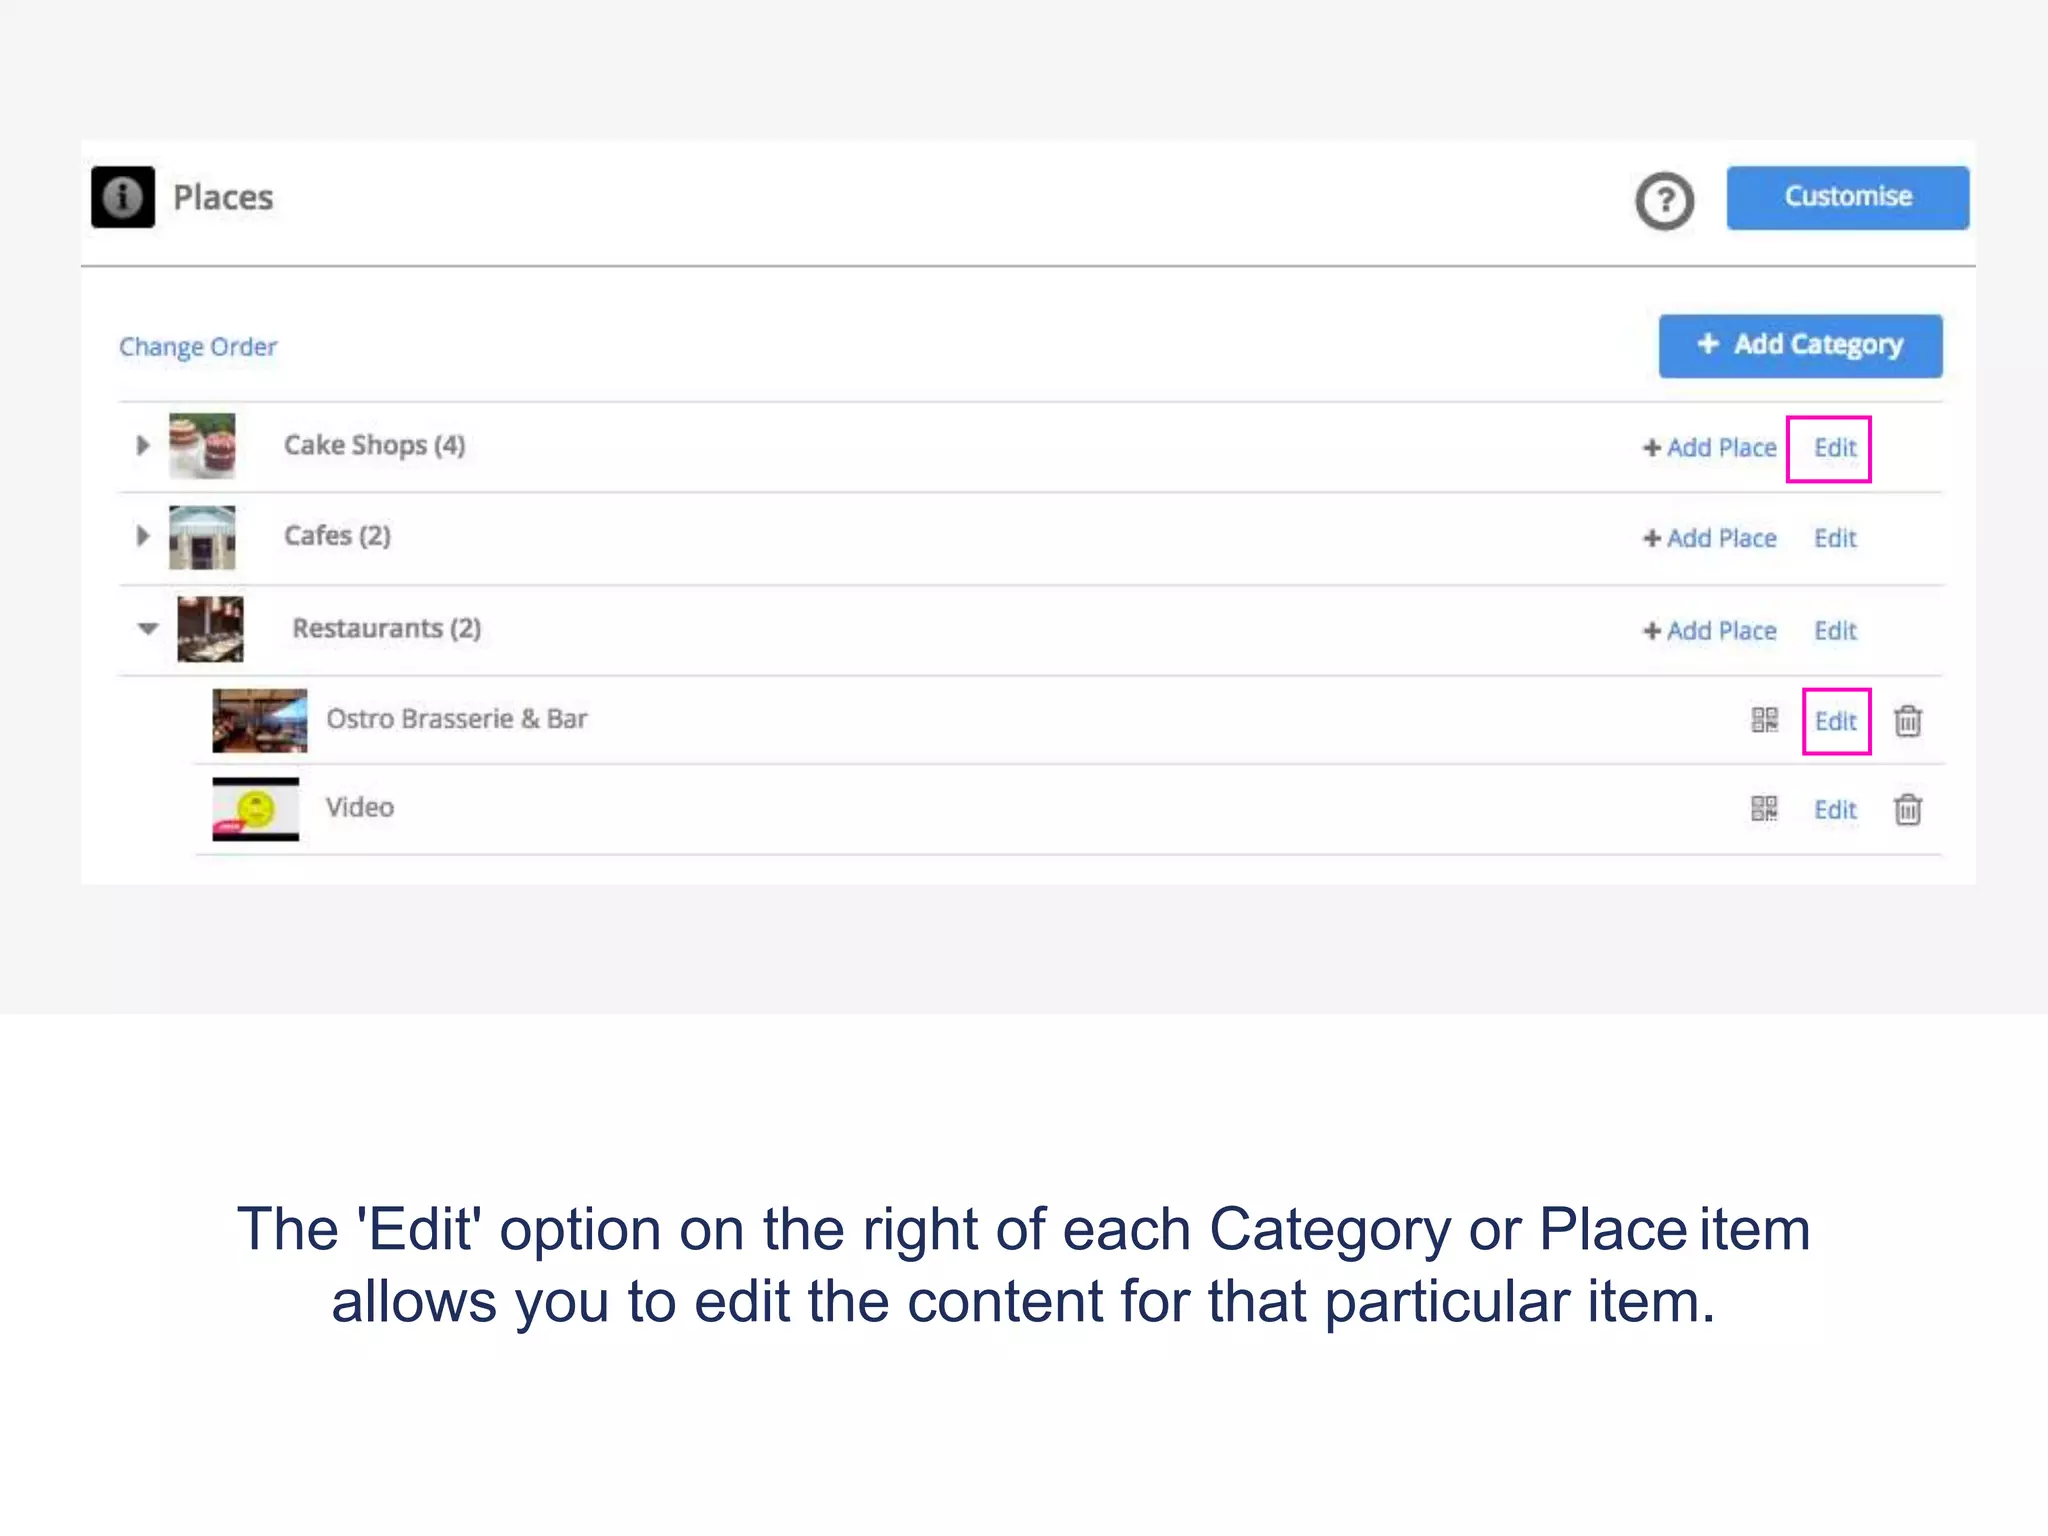2048x1536 pixels.
Task: Click the Places page title
Action: pyautogui.click(x=223, y=198)
